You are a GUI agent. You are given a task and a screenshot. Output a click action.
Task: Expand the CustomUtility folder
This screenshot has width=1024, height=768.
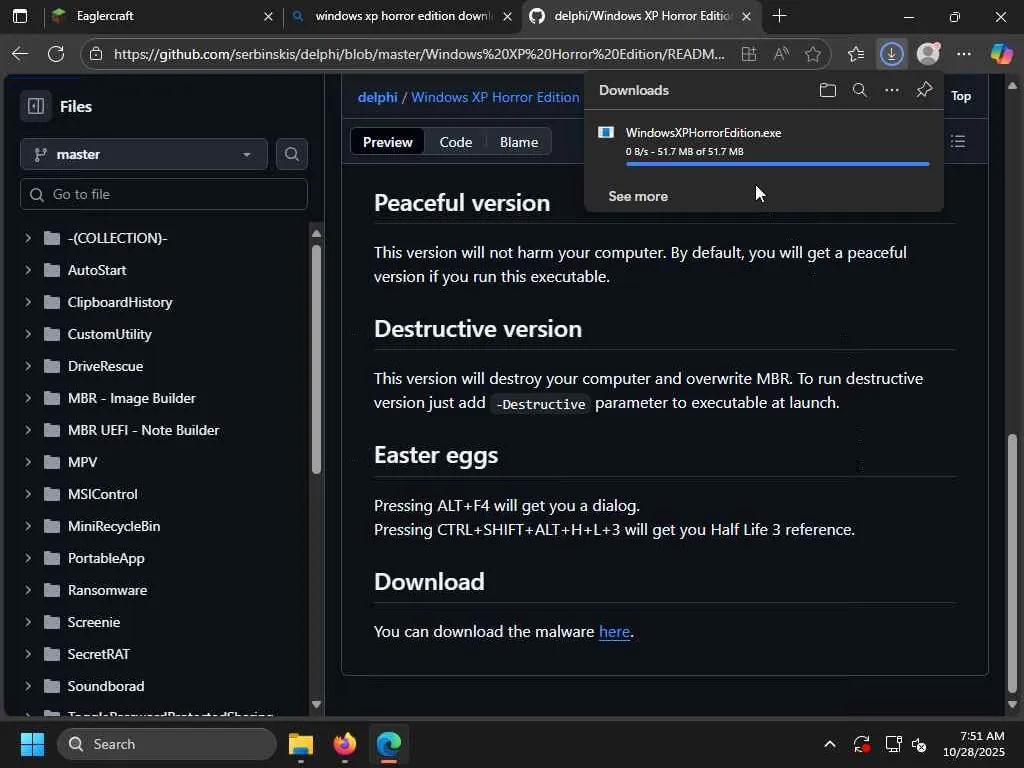[28, 334]
